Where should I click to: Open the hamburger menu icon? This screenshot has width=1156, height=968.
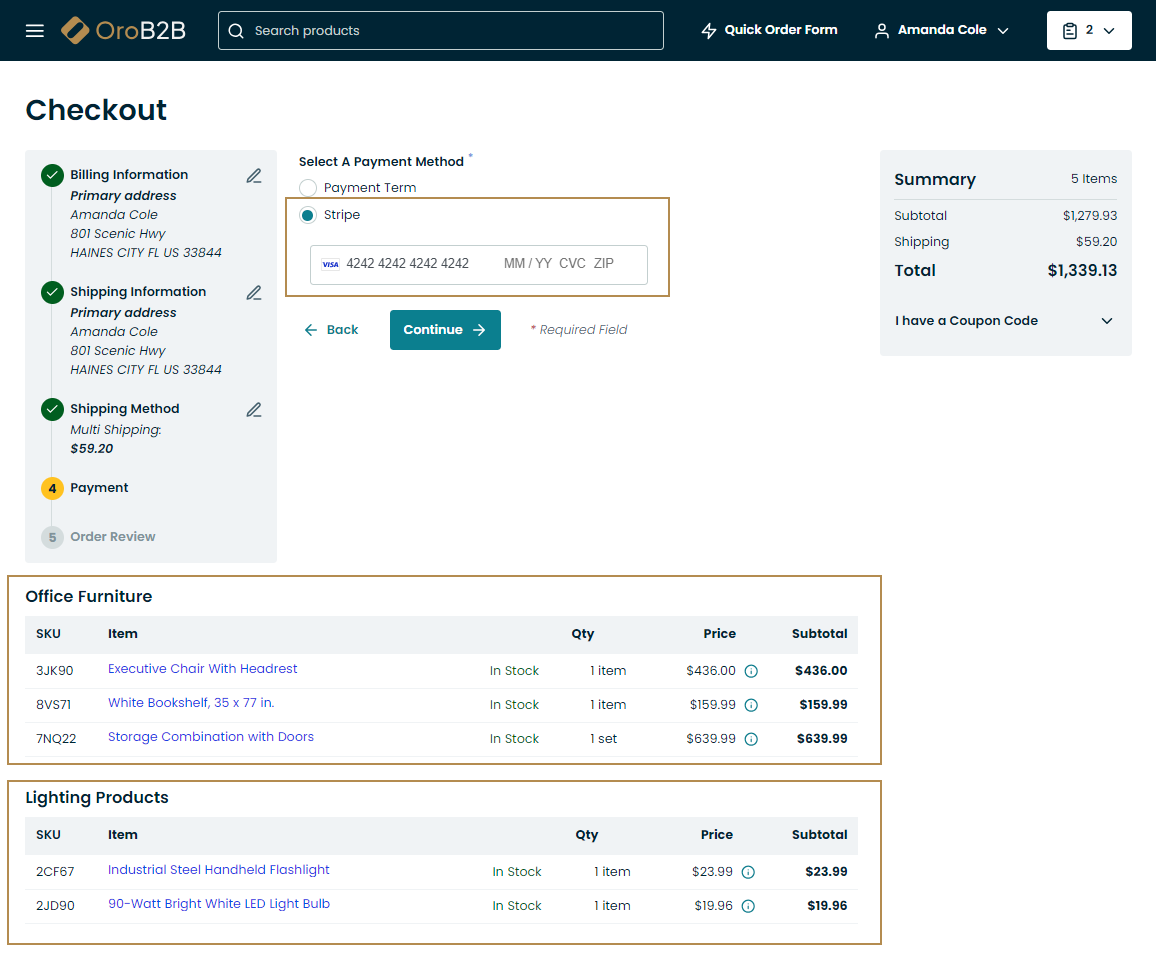click(35, 31)
